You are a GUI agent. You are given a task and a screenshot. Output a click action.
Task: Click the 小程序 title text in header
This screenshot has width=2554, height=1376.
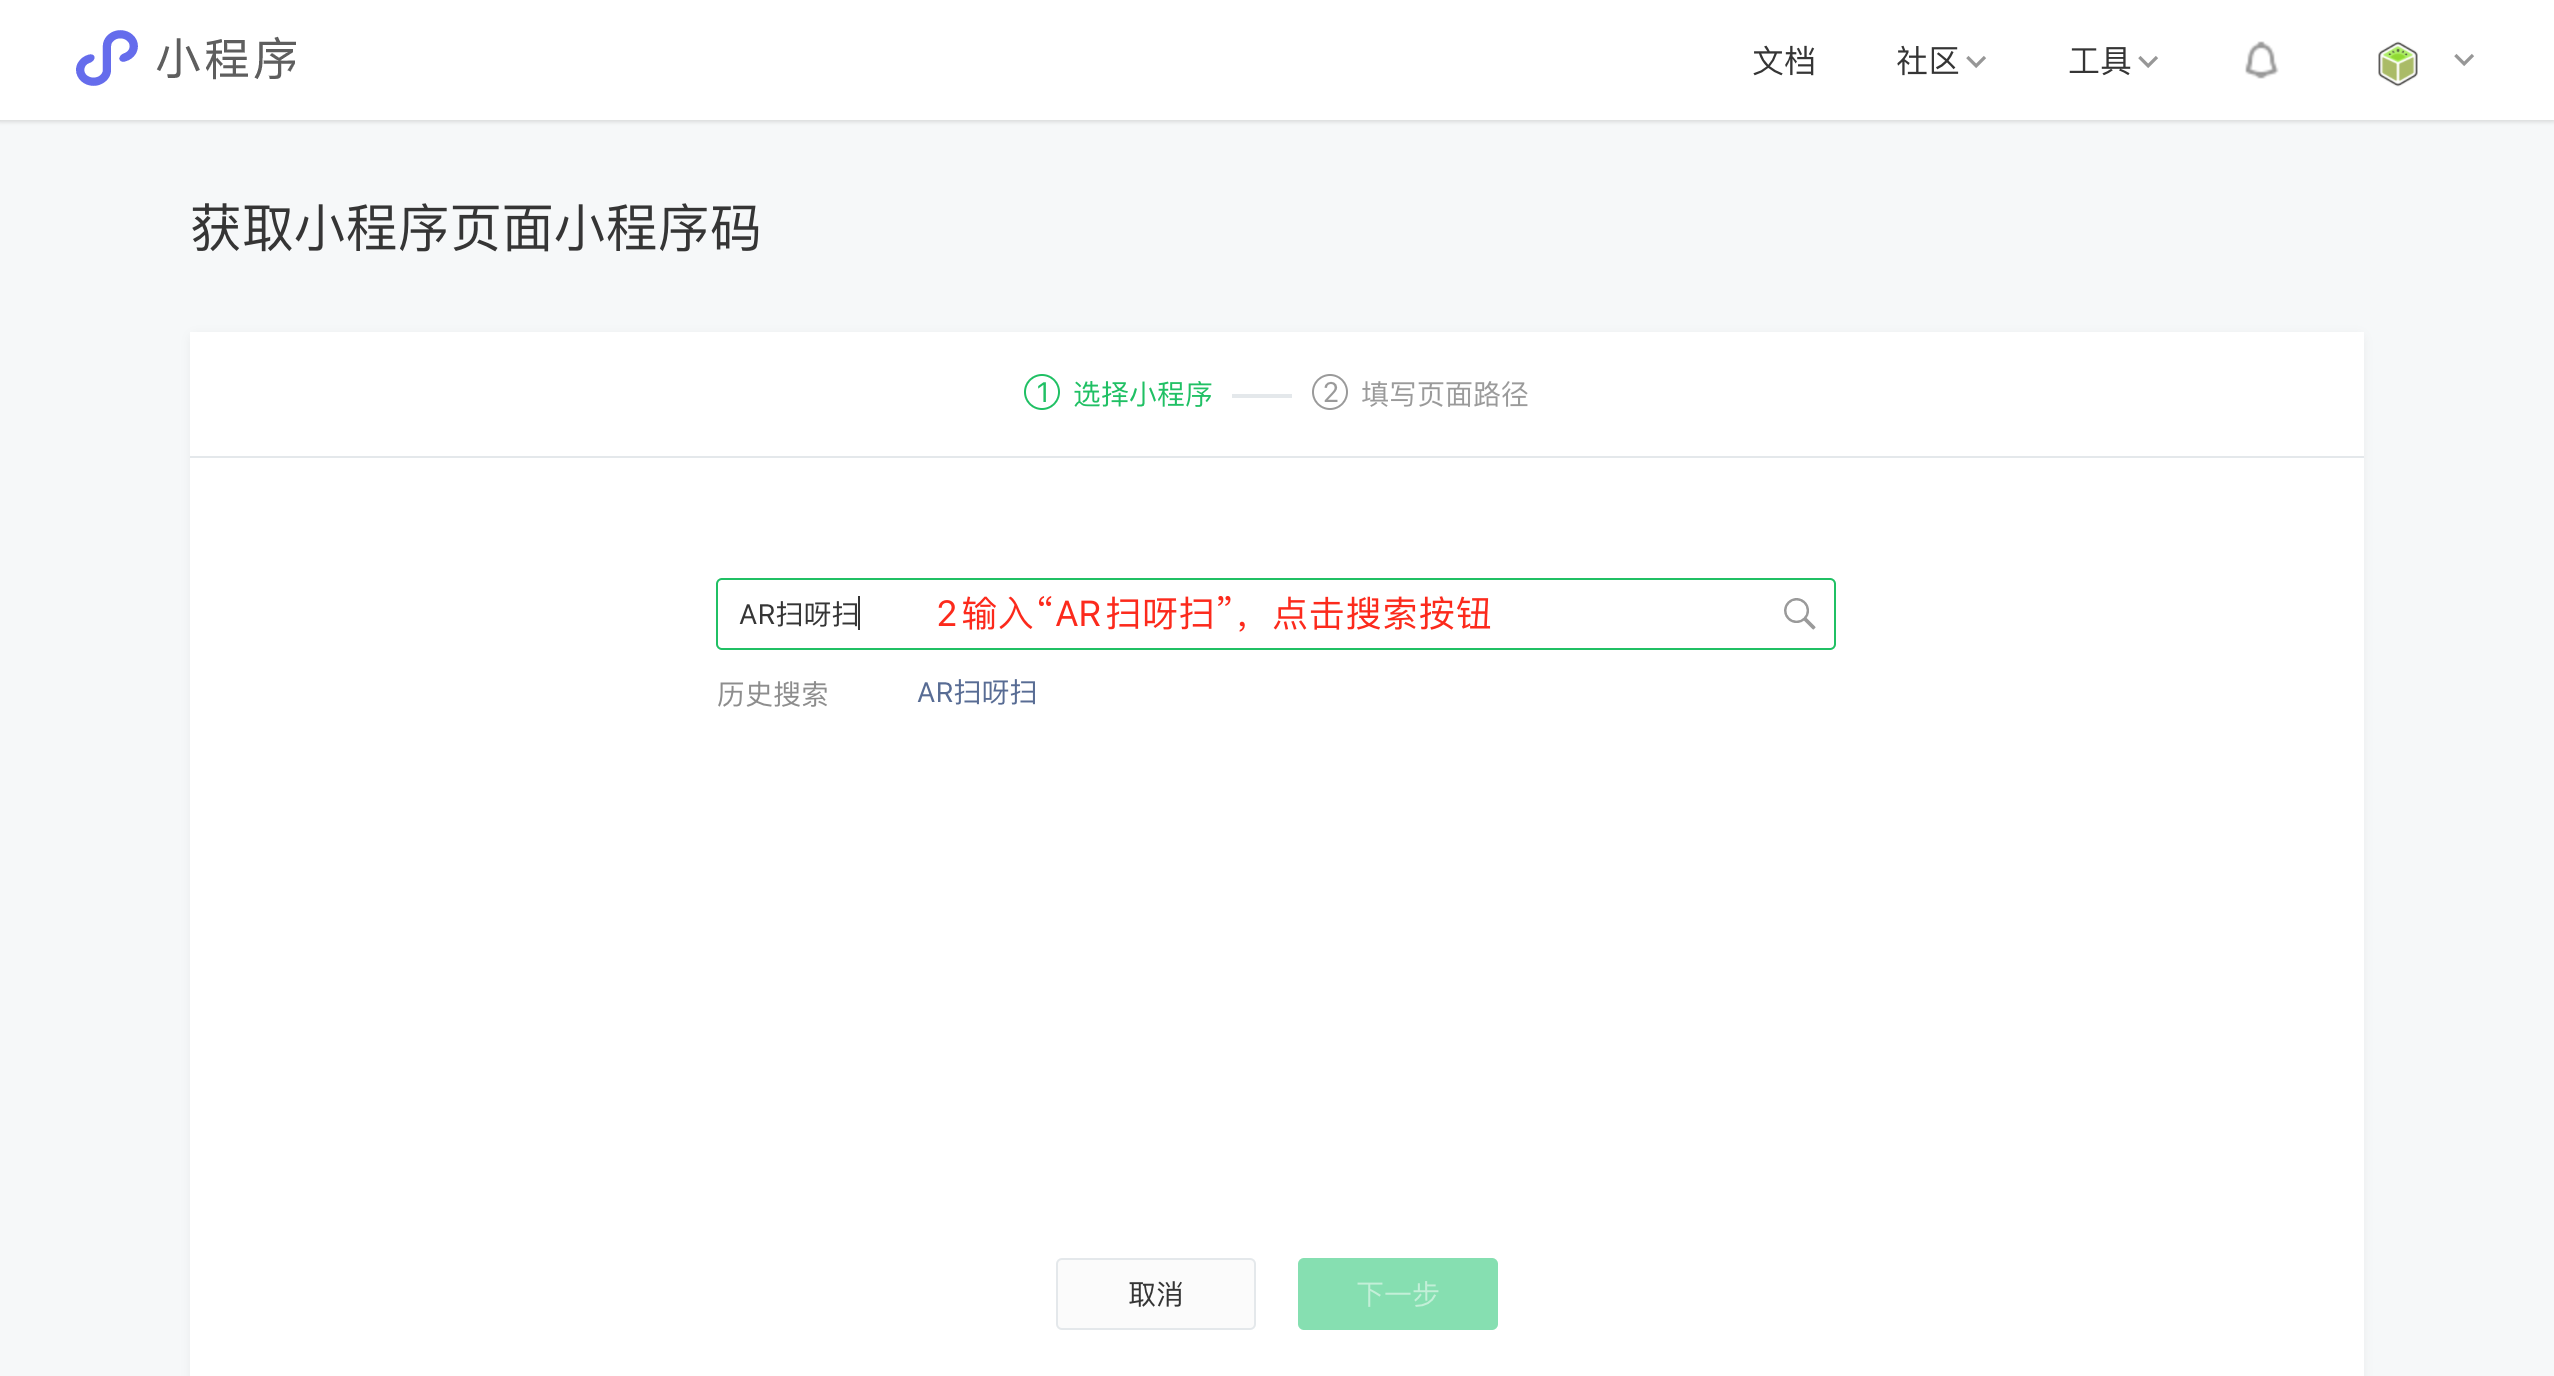coord(227,59)
